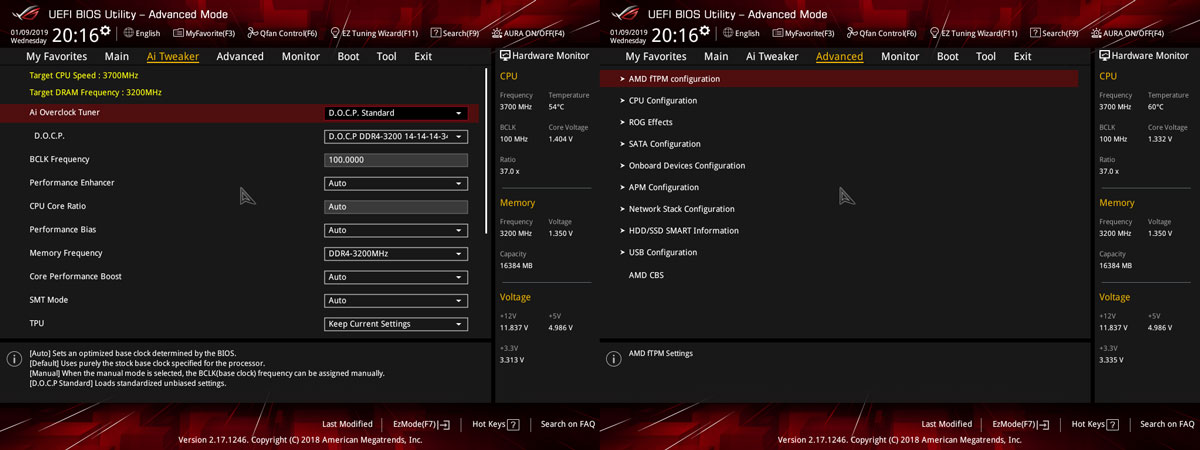The image size is (1200, 450).
Task: Open date/time settings gear on Advanced screen
Action: tap(705, 32)
